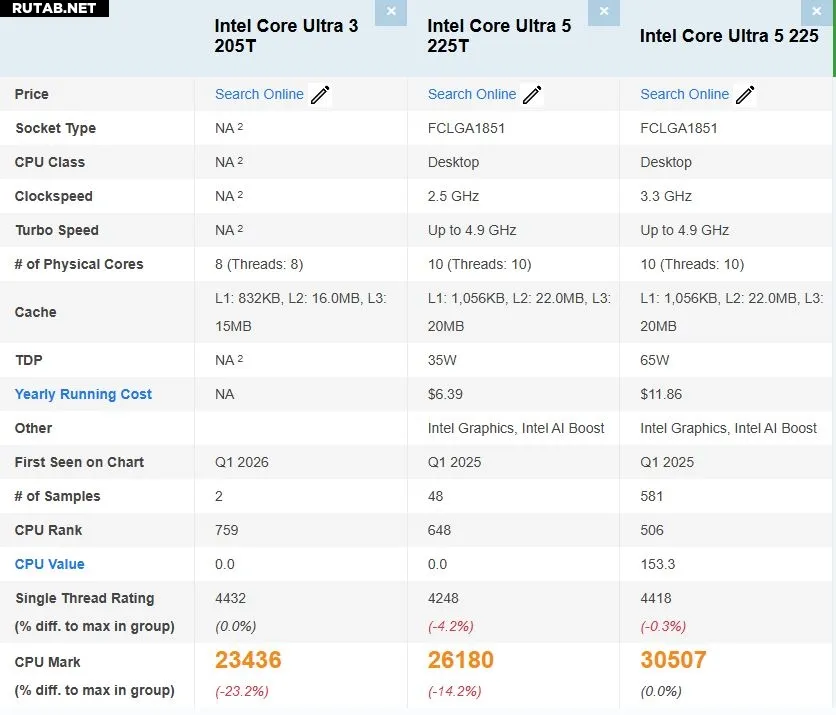836x715 pixels.
Task: Select the Intel Core Ultra 3 205T heading
Action: coord(286,36)
